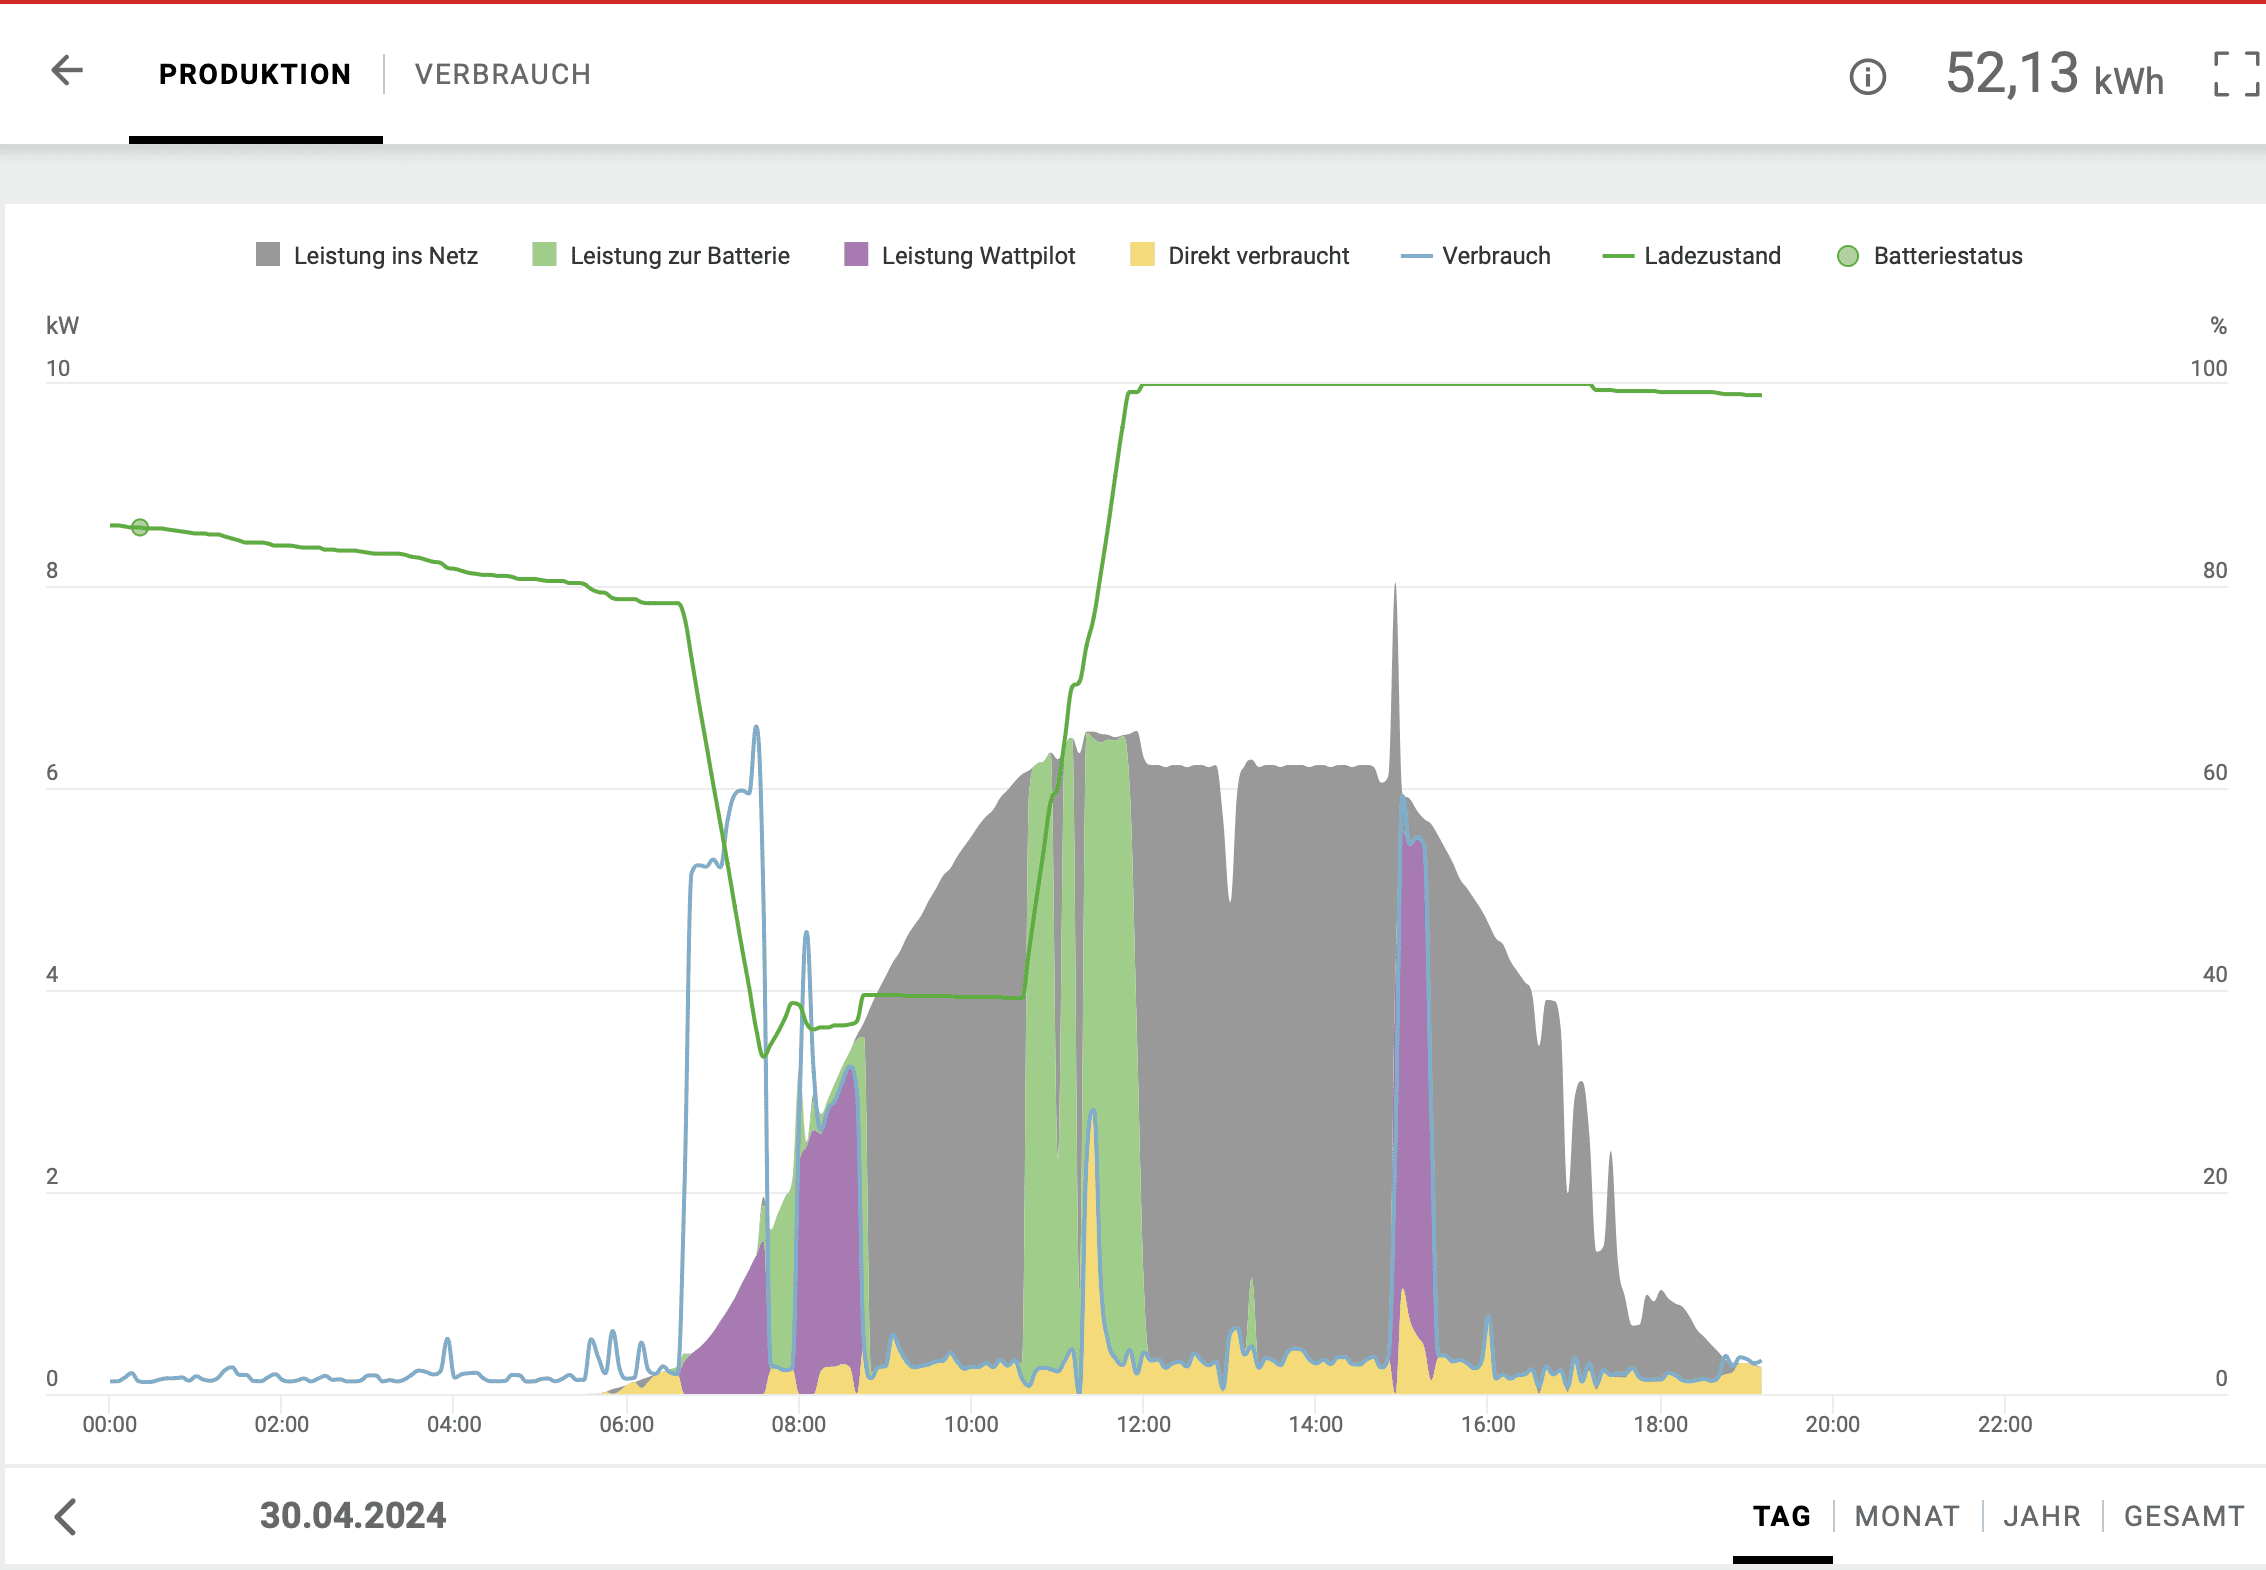Toggle the Leistung ins Netz legend series
This screenshot has height=1570, width=2266.
(x=385, y=256)
